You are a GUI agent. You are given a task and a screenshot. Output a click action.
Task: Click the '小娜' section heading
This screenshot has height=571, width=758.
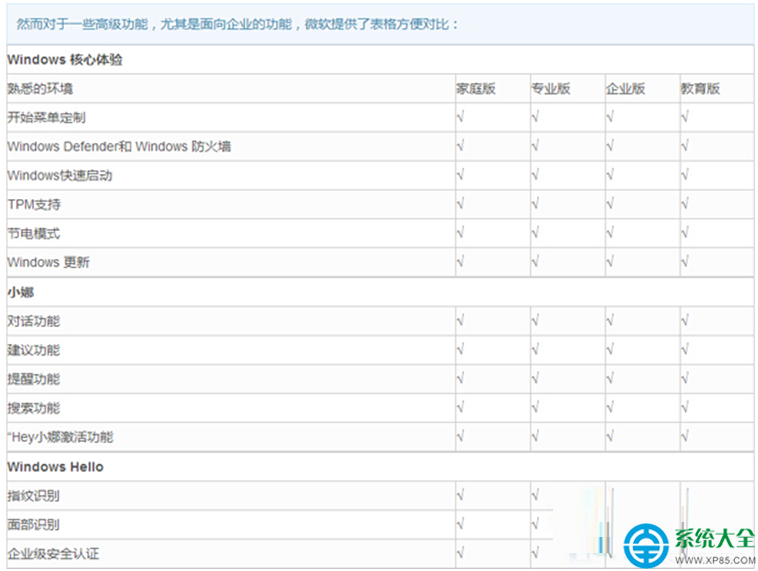(21, 292)
